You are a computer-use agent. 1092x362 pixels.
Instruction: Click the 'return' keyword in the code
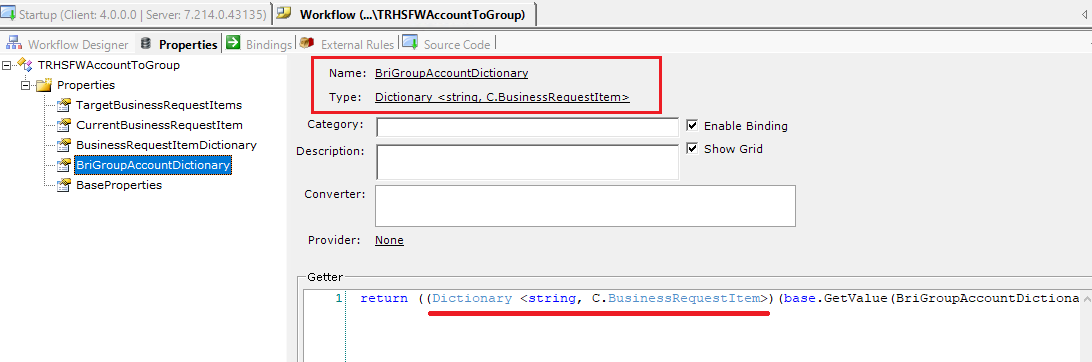tap(384, 299)
